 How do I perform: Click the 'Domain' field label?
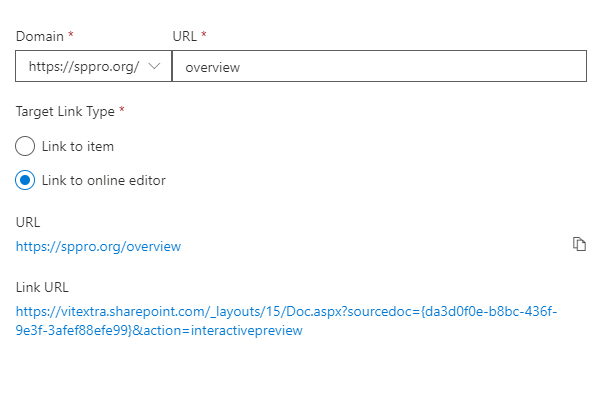[40, 36]
